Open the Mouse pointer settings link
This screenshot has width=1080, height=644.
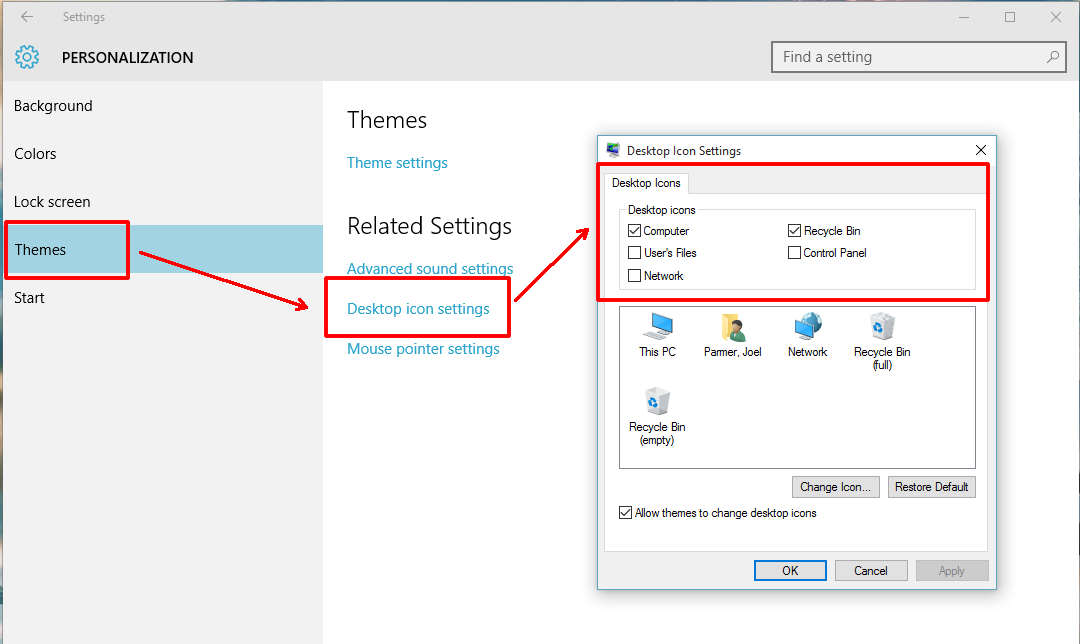point(423,348)
